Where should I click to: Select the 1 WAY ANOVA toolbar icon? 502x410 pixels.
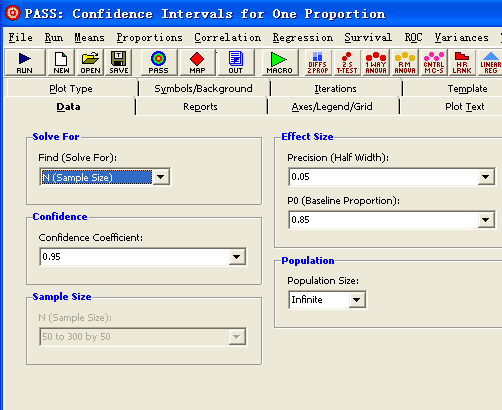pyautogui.click(x=376, y=62)
